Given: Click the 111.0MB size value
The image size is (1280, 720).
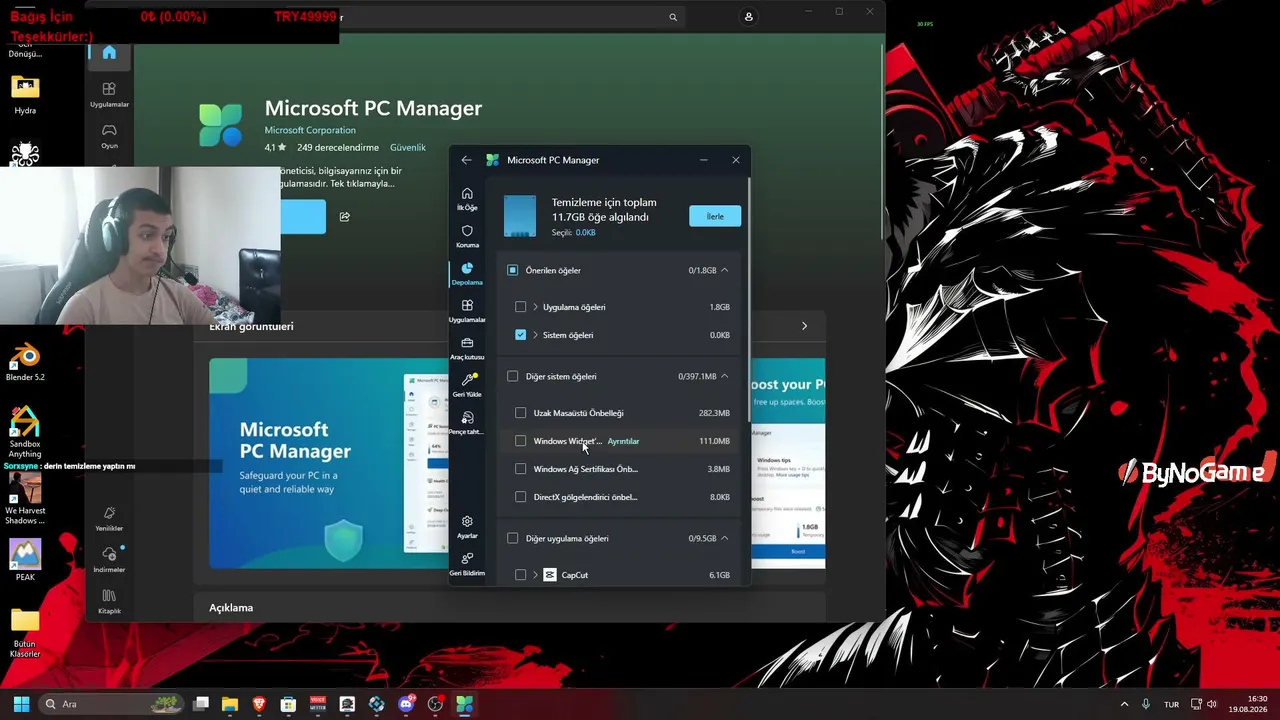Looking at the screenshot, I should (714, 441).
